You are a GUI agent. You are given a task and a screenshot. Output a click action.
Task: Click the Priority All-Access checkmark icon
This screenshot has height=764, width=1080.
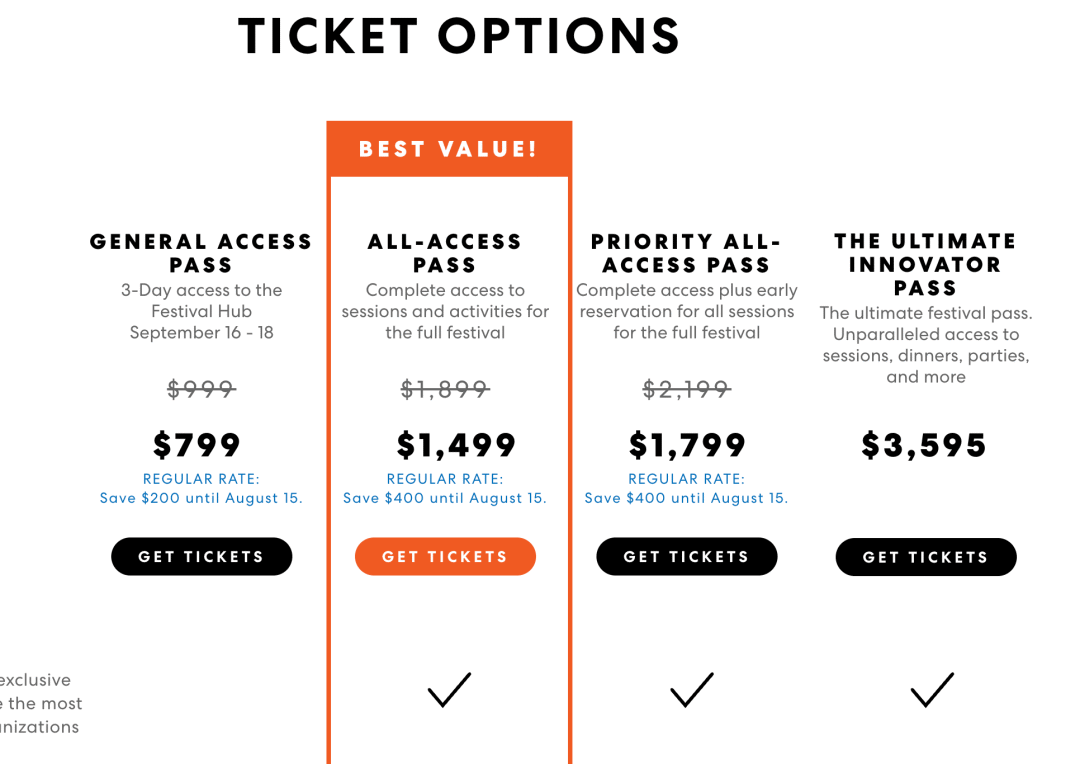pyautogui.click(x=691, y=690)
